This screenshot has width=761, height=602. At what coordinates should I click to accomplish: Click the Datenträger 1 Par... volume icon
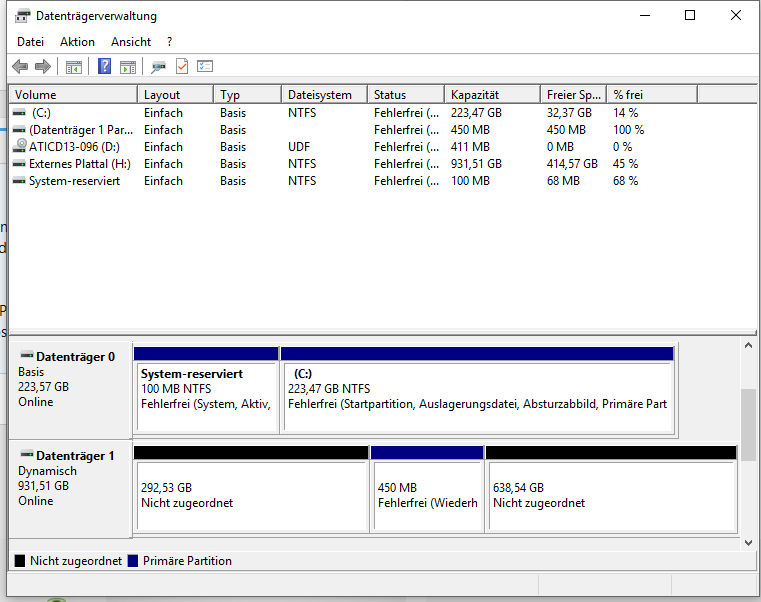click(19, 130)
